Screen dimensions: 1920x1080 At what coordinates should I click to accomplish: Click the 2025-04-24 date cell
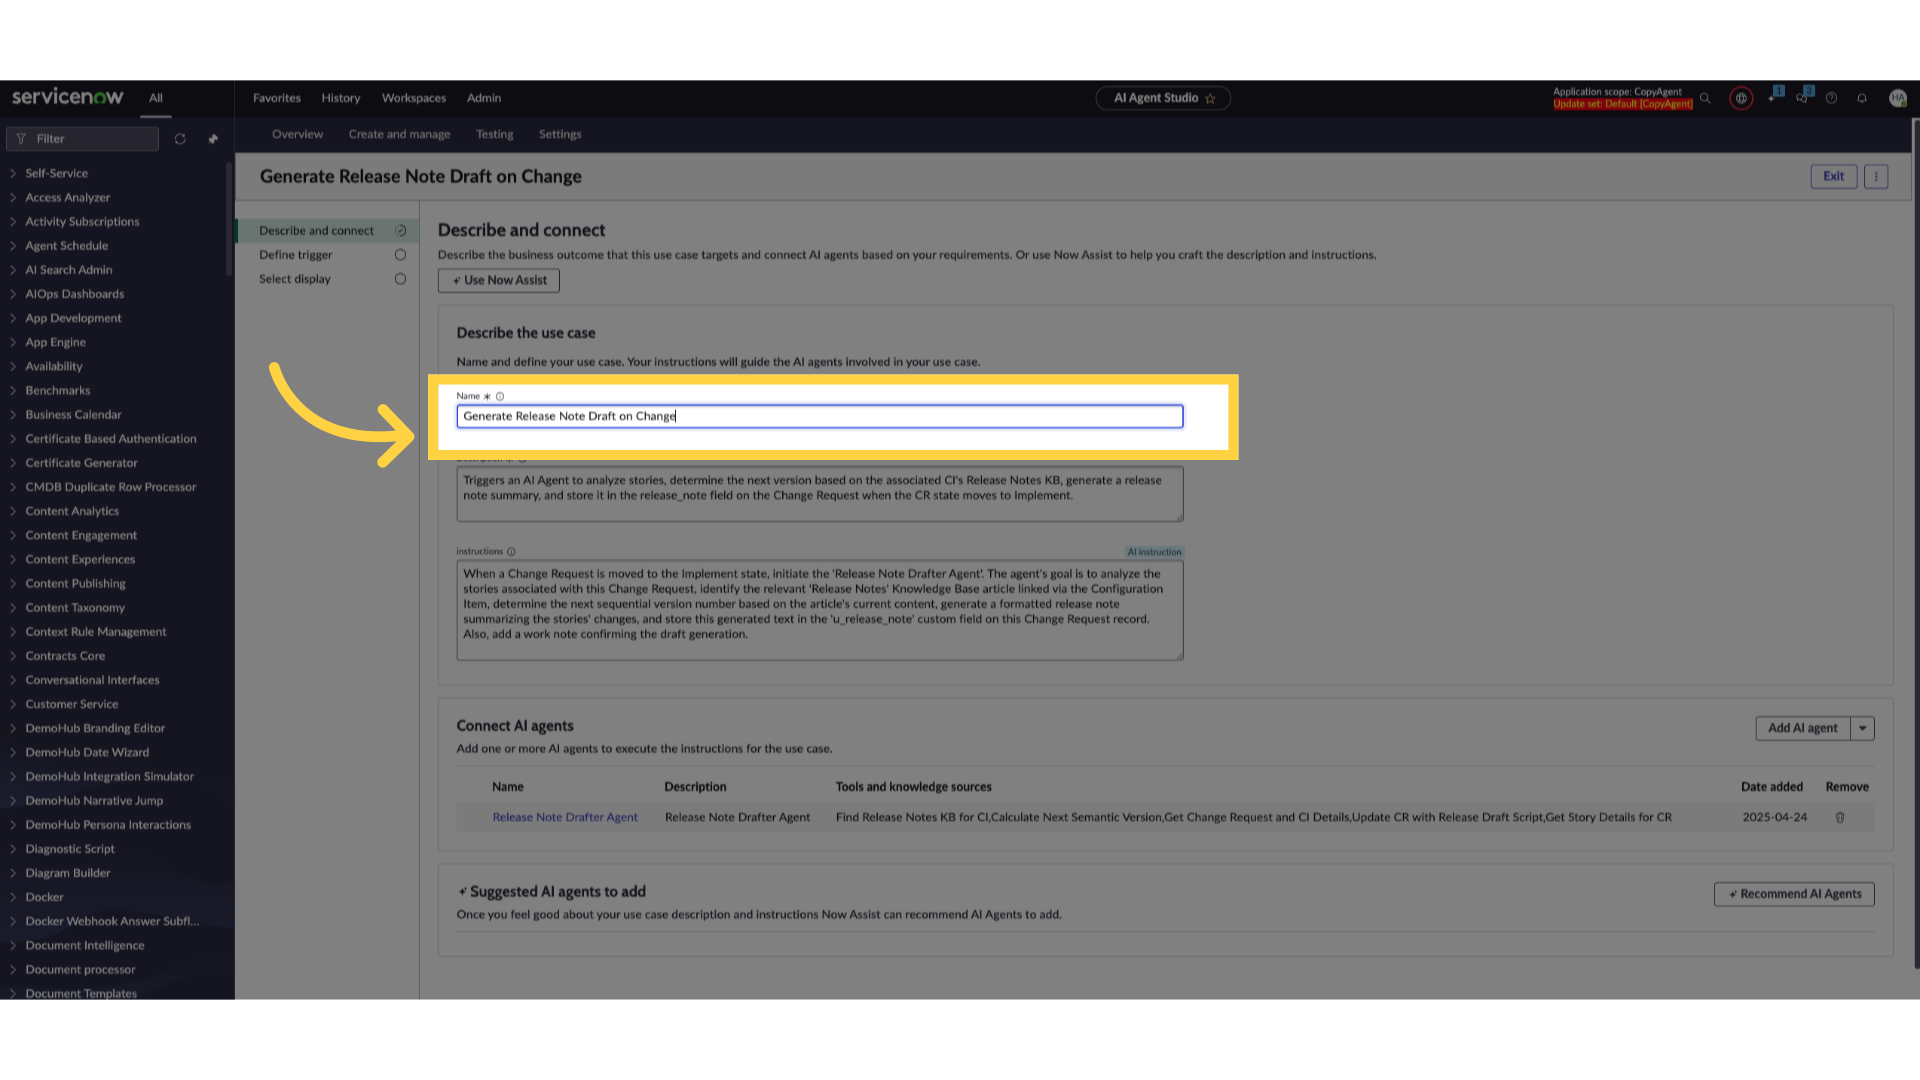click(1775, 817)
